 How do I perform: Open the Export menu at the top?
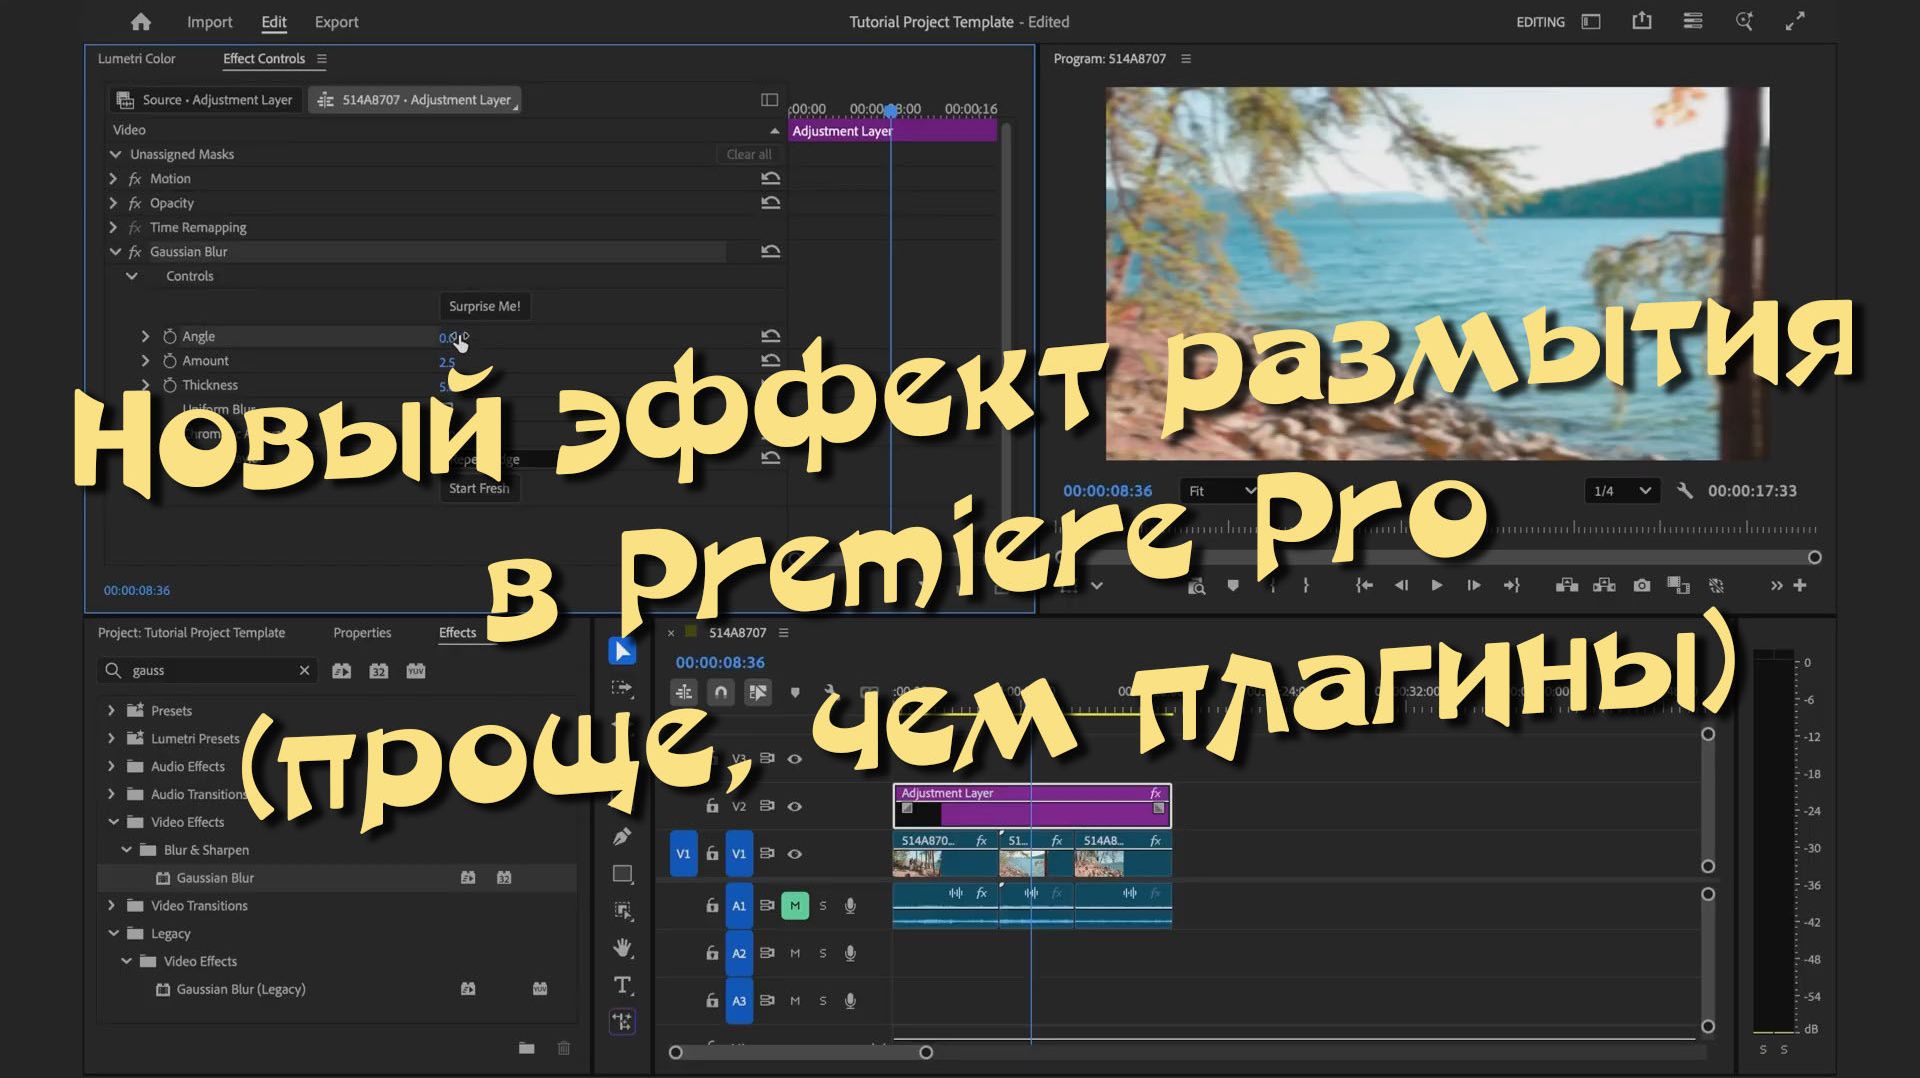point(336,21)
